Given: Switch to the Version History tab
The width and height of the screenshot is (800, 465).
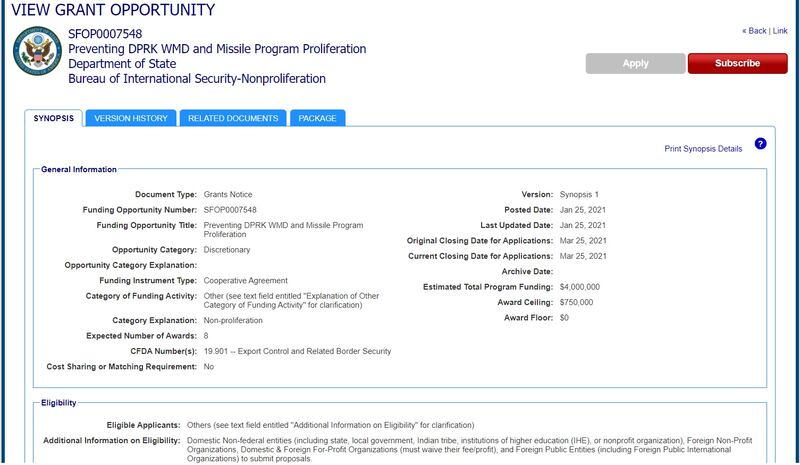Looking at the screenshot, I should 130,118.
